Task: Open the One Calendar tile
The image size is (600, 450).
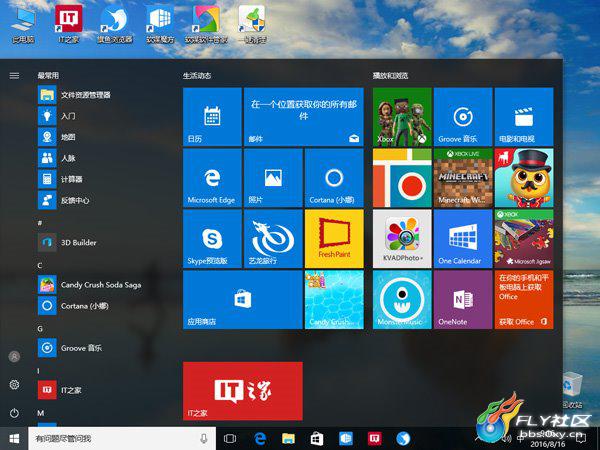Action: [x=463, y=239]
